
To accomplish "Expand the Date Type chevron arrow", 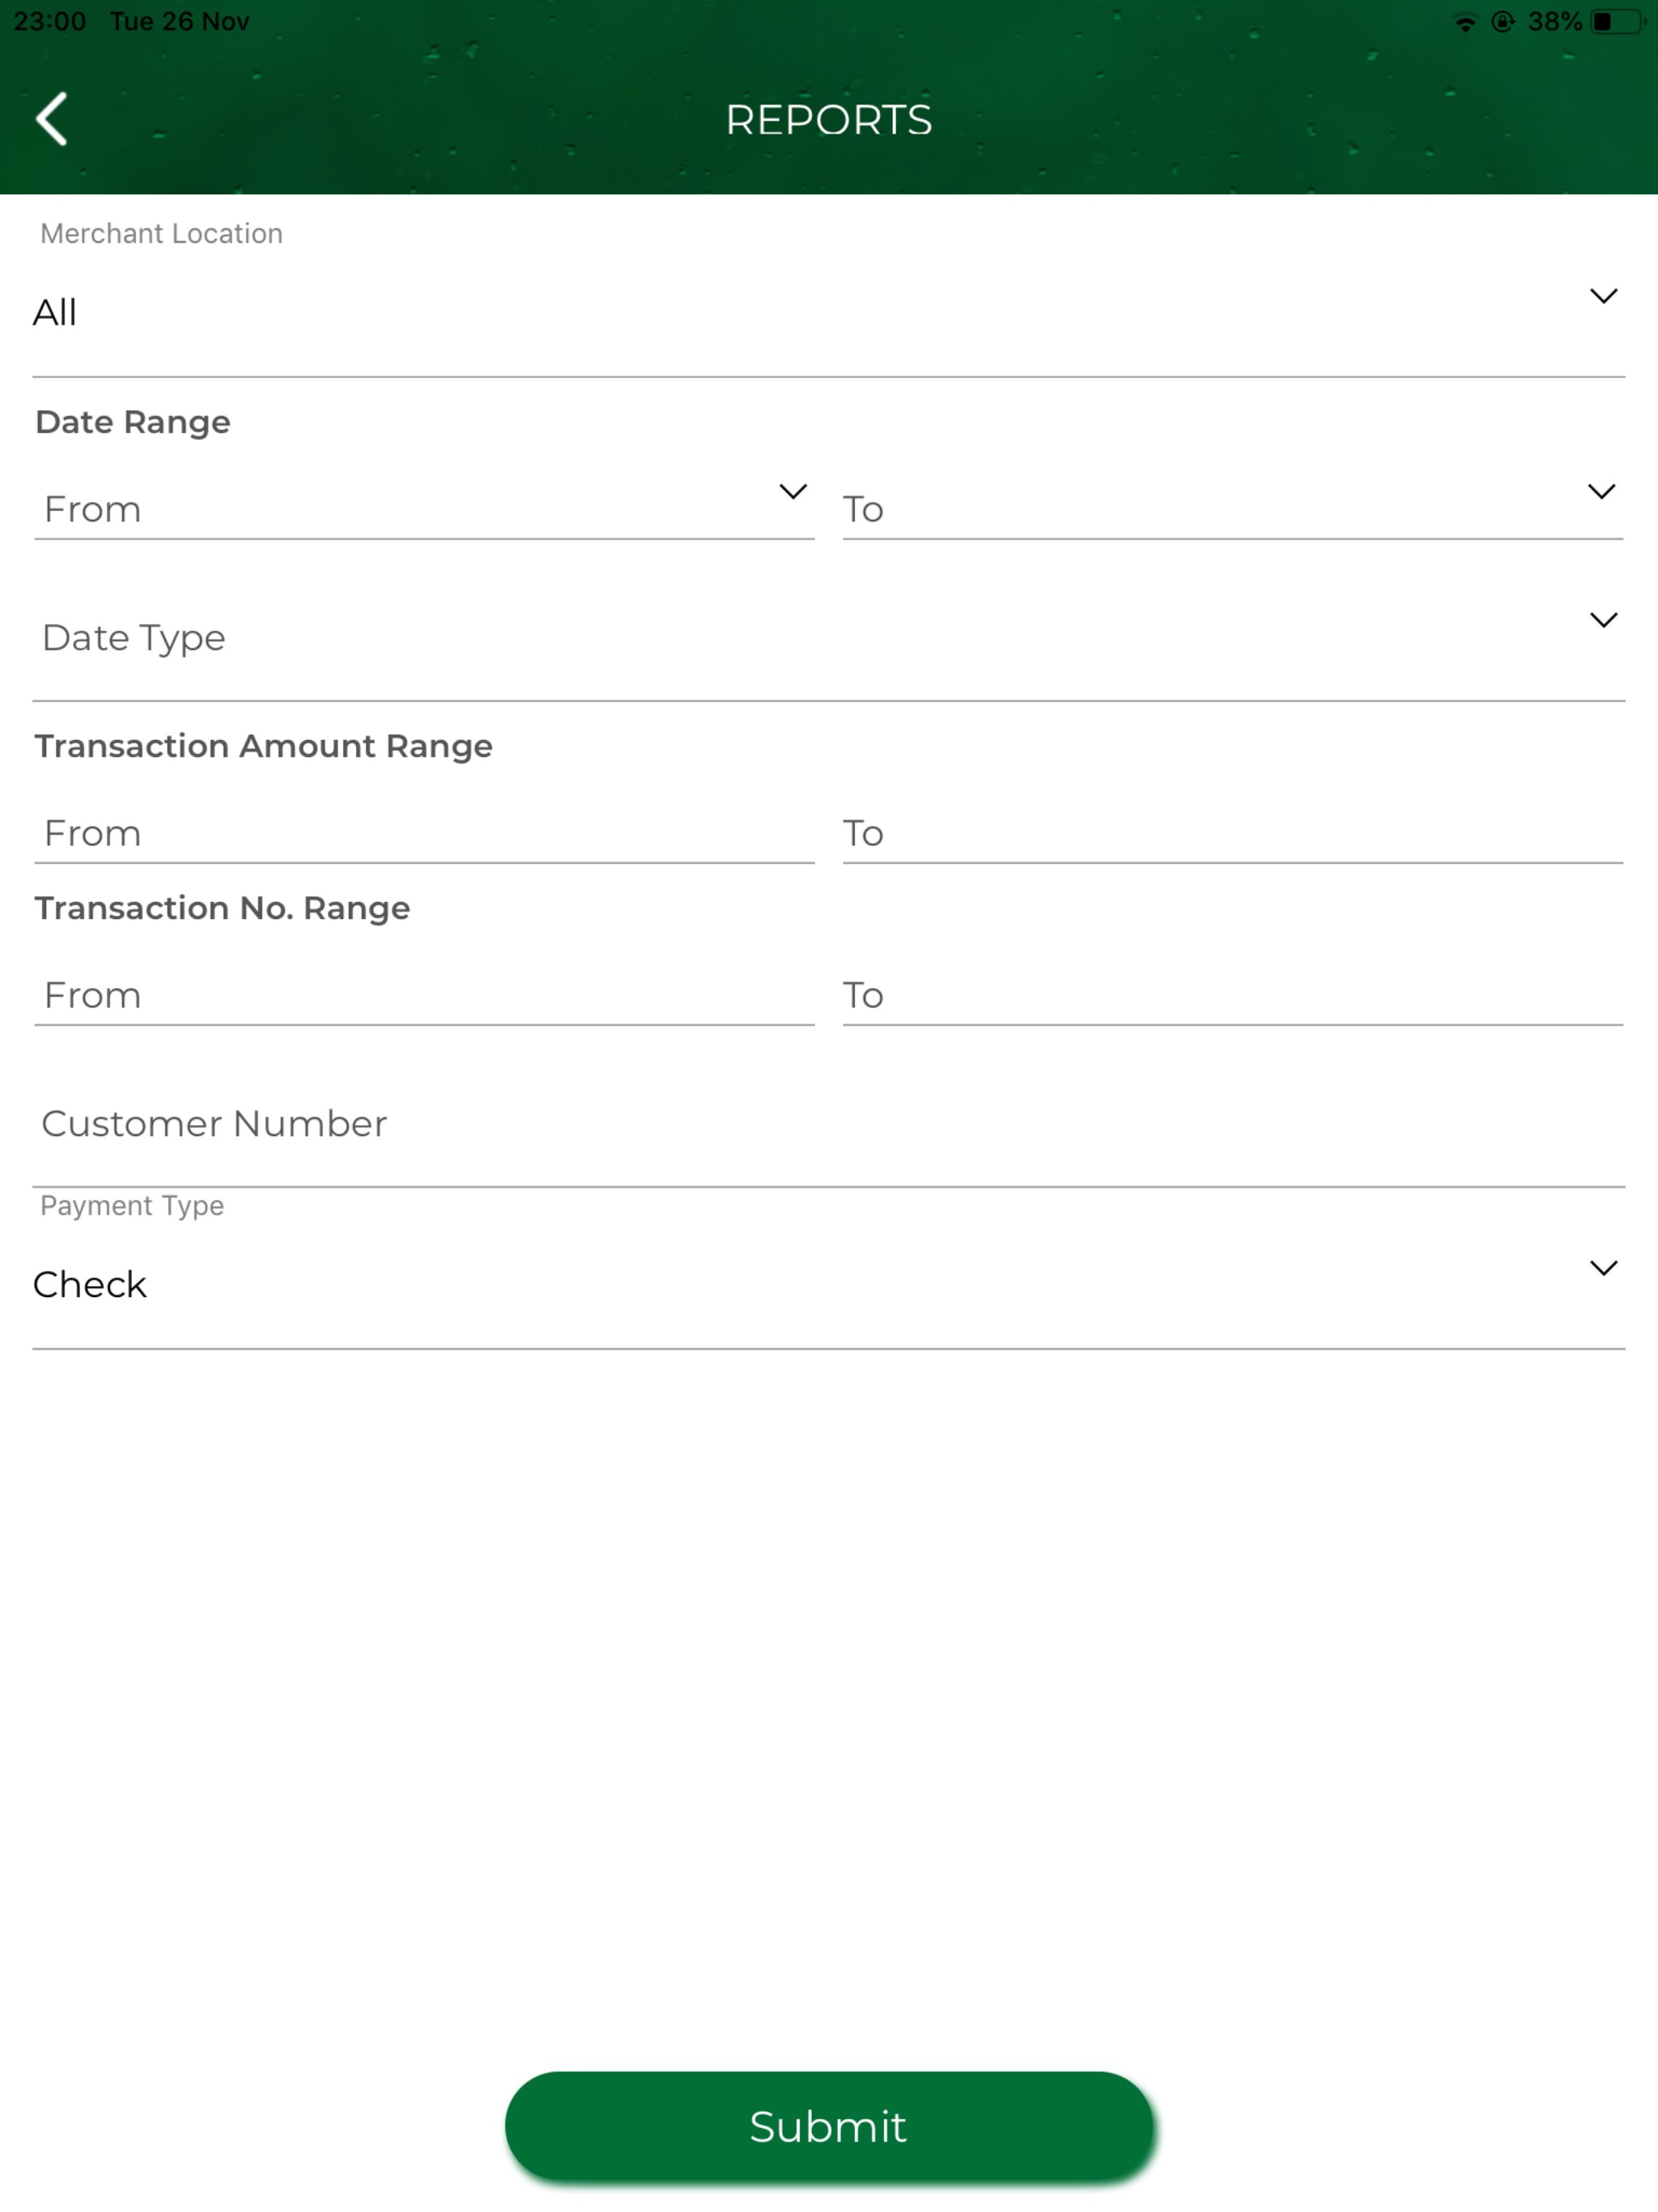I will pyautogui.click(x=1603, y=620).
